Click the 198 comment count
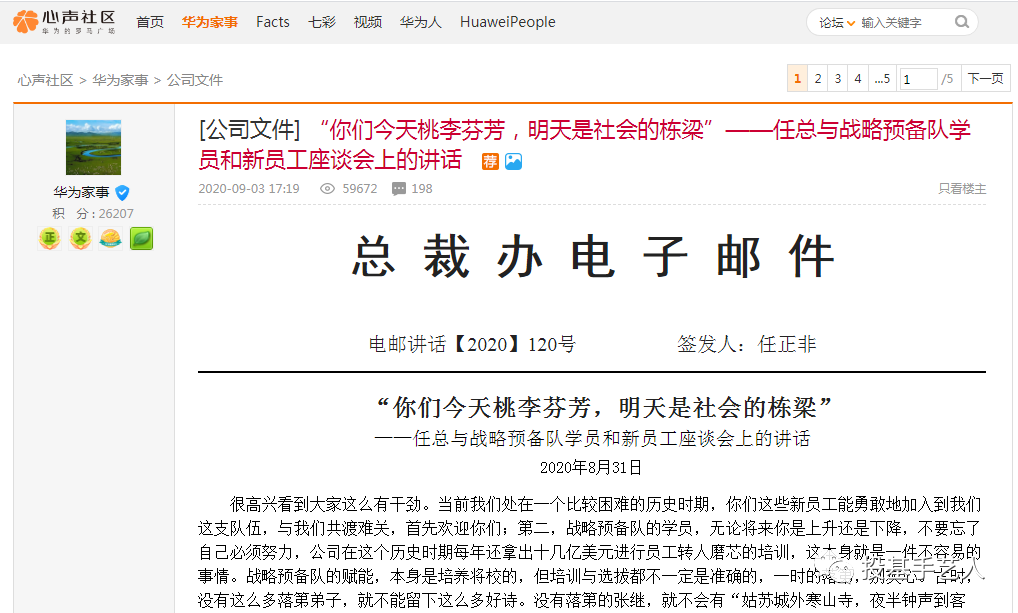Image resolution: width=1018 pixels, height=613 pixels. click(x=422, y=189)
